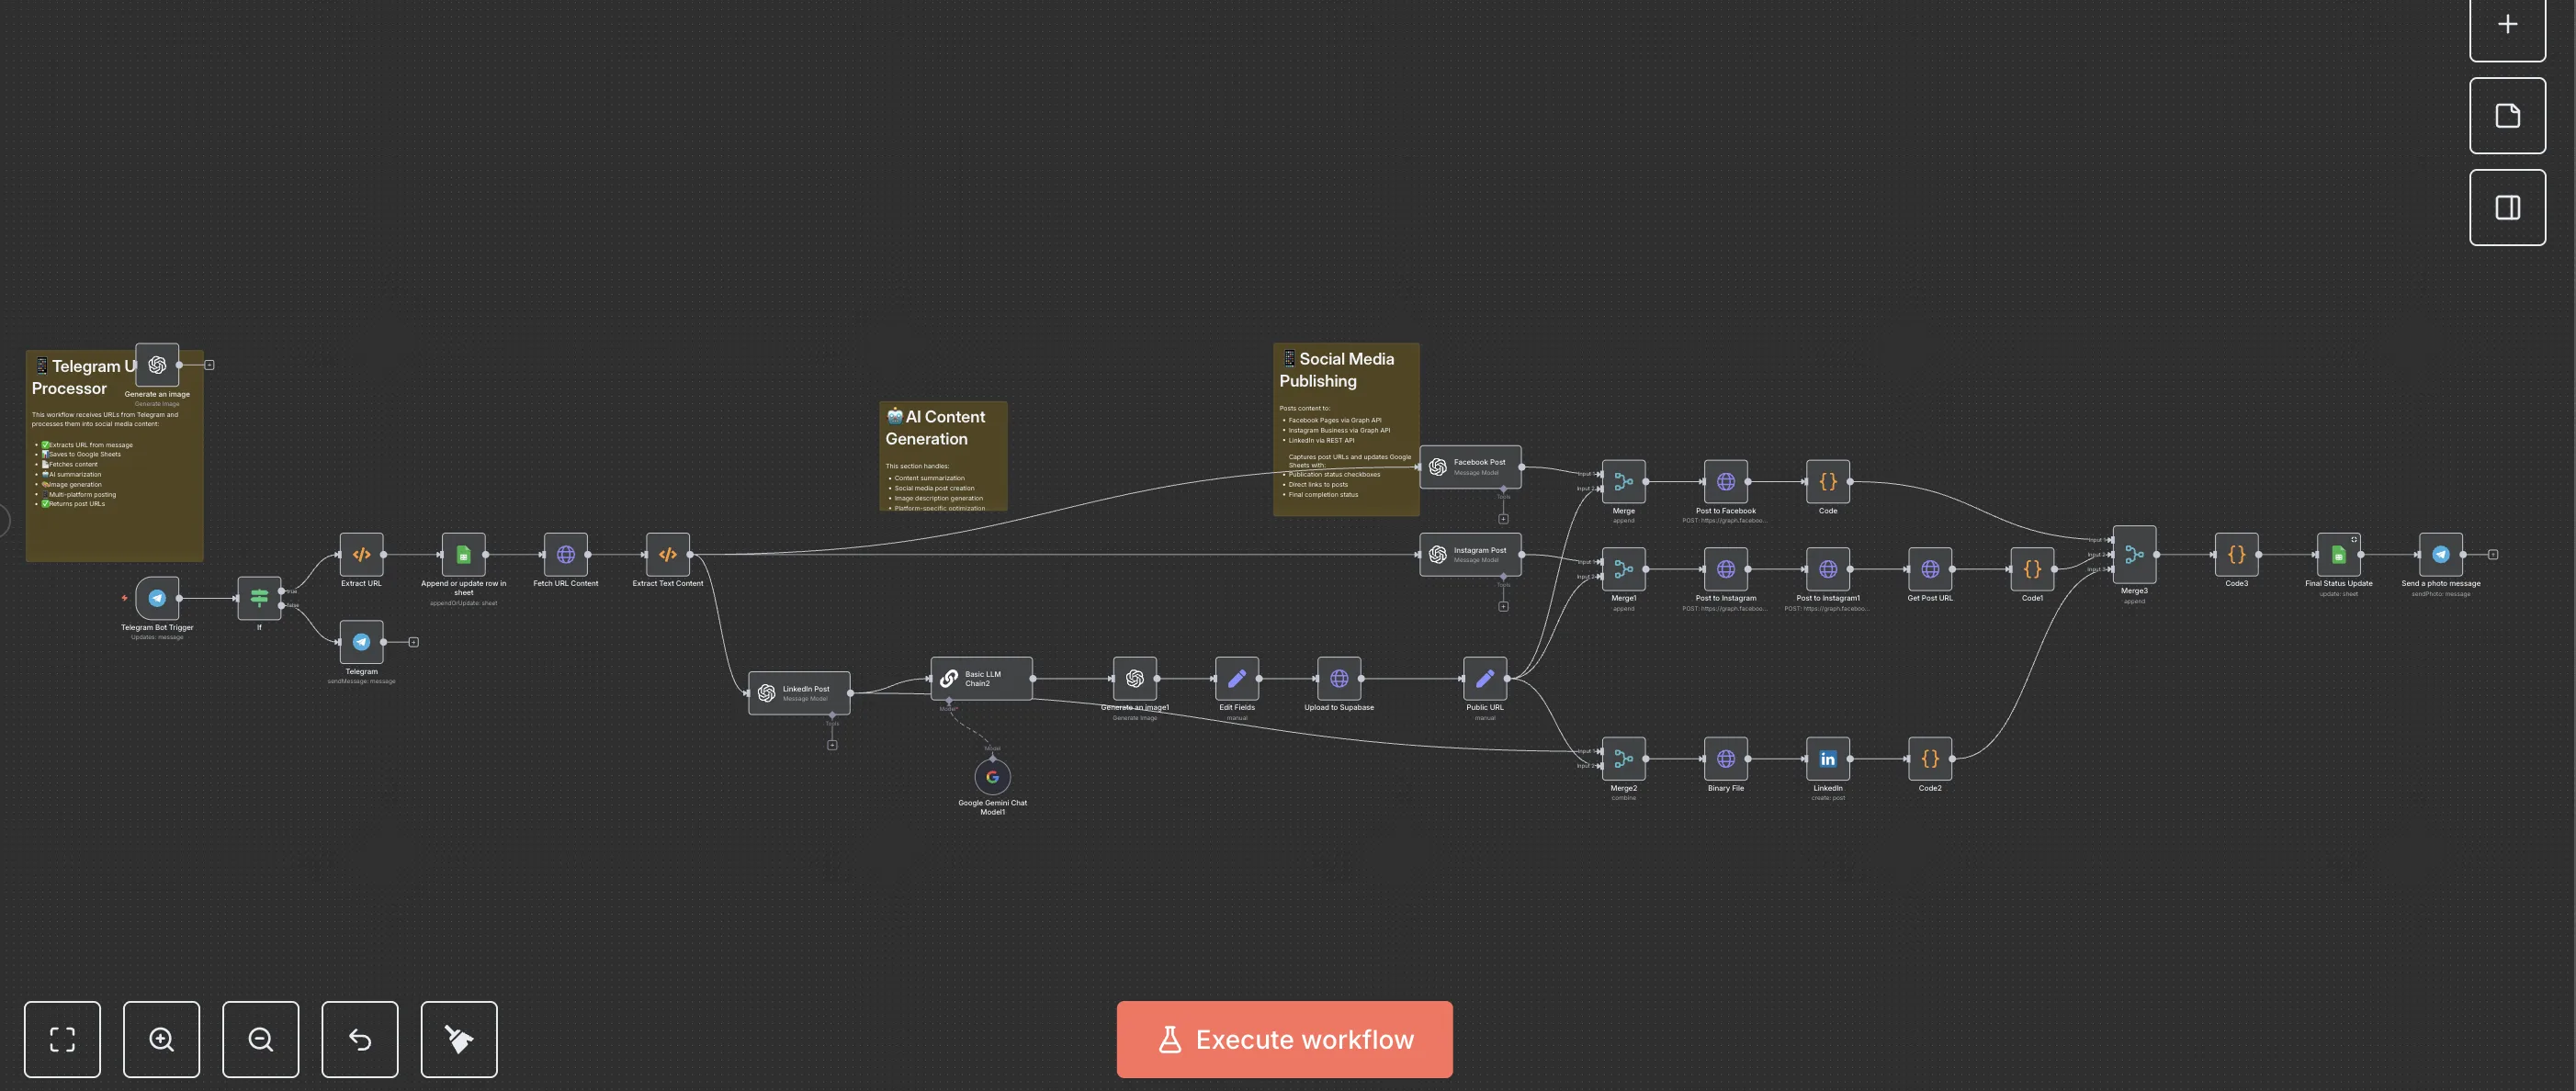Open the Code2 node
2576x1091 pixels.
click(x=1929, y=759)
